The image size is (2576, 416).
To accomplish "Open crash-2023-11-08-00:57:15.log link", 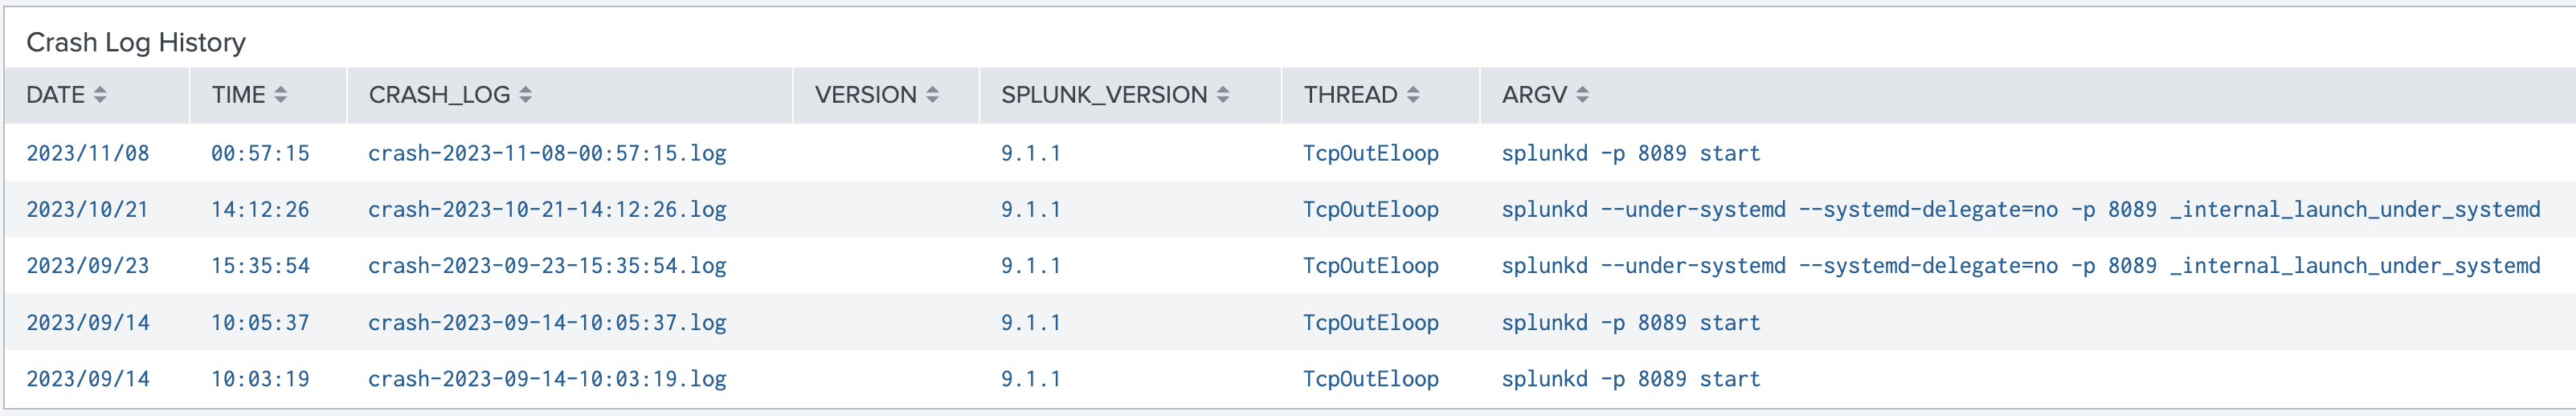I will pyautogui.click(x=547, y=153).
